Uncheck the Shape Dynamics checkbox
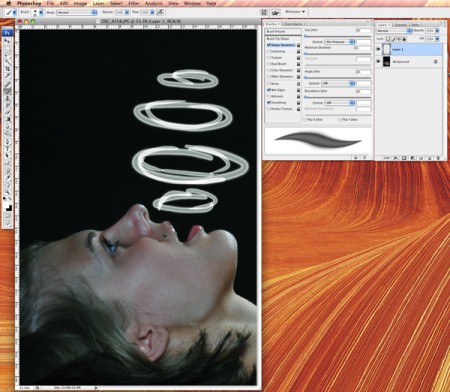This screenshot has width=450, height=392. pyautogui.click(x=269, y=45)
